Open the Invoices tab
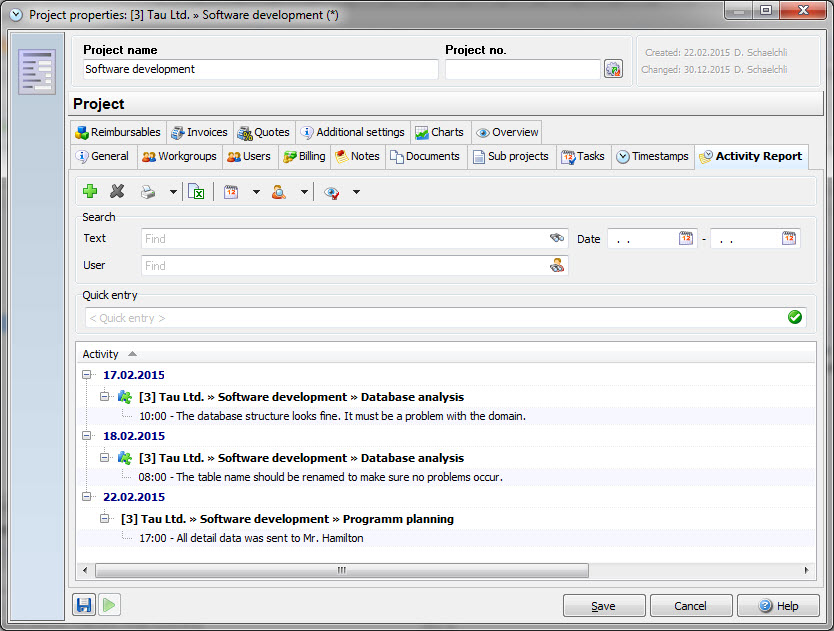 199,132
